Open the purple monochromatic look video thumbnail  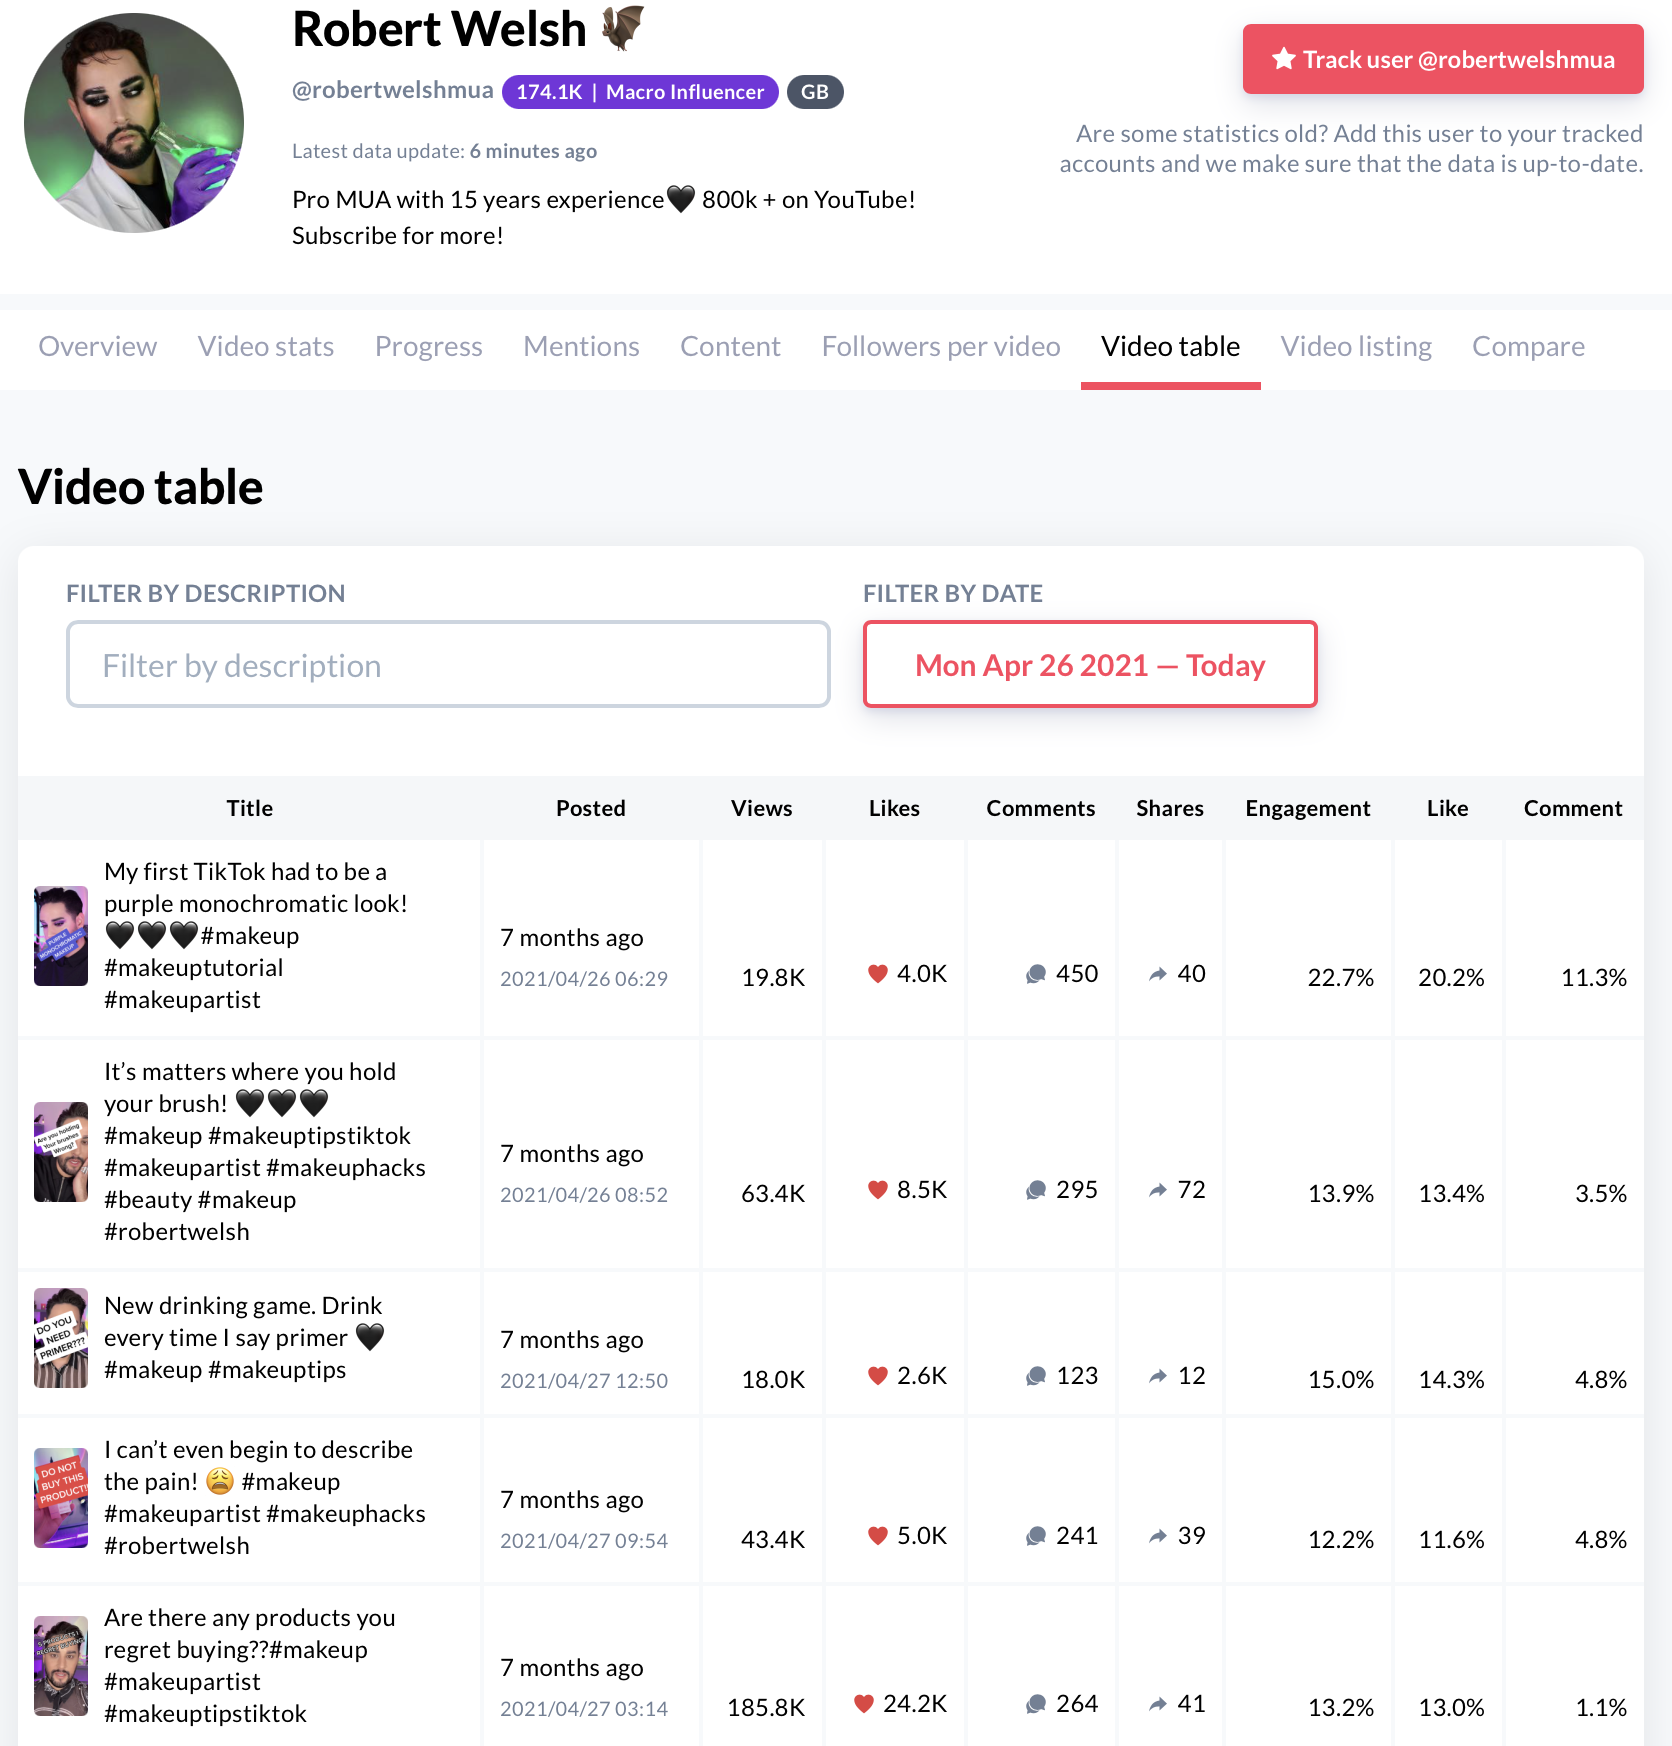(60, 935)
